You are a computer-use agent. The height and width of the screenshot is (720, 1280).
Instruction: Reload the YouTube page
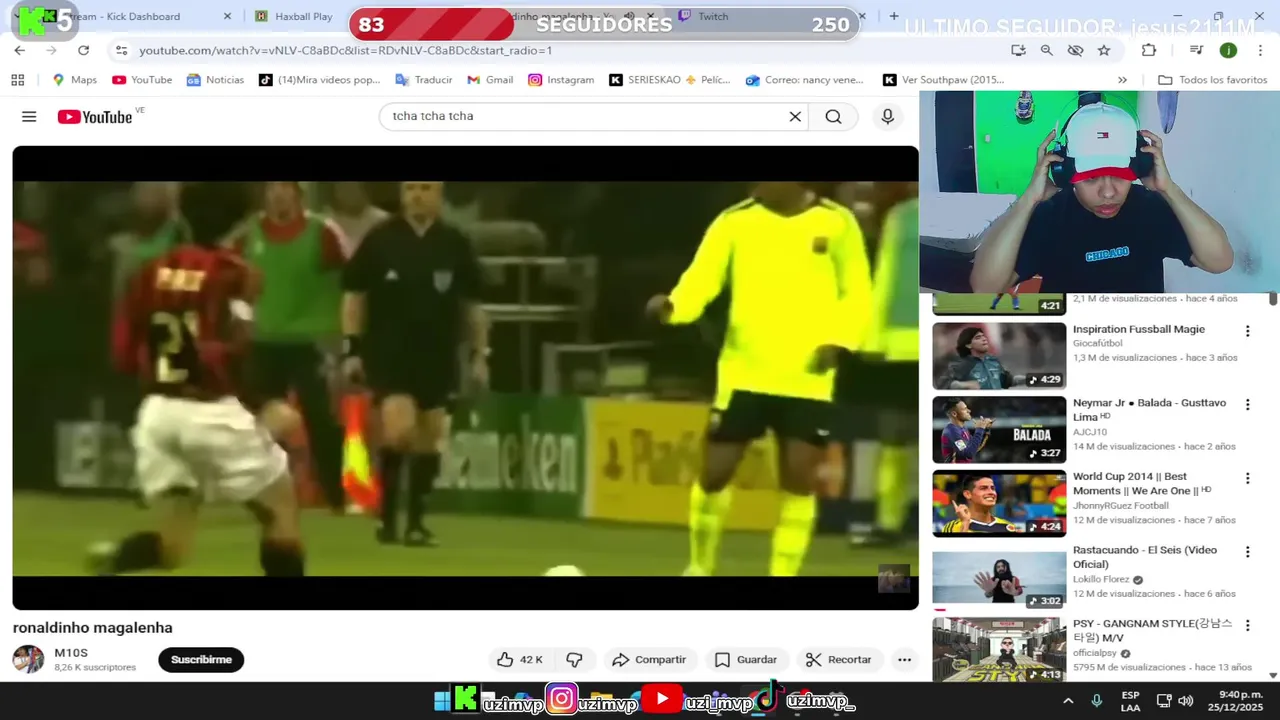[83, 50]
